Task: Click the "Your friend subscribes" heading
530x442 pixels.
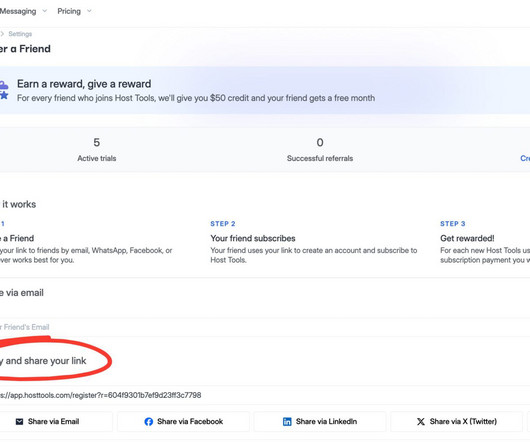Action: point(253,238)
